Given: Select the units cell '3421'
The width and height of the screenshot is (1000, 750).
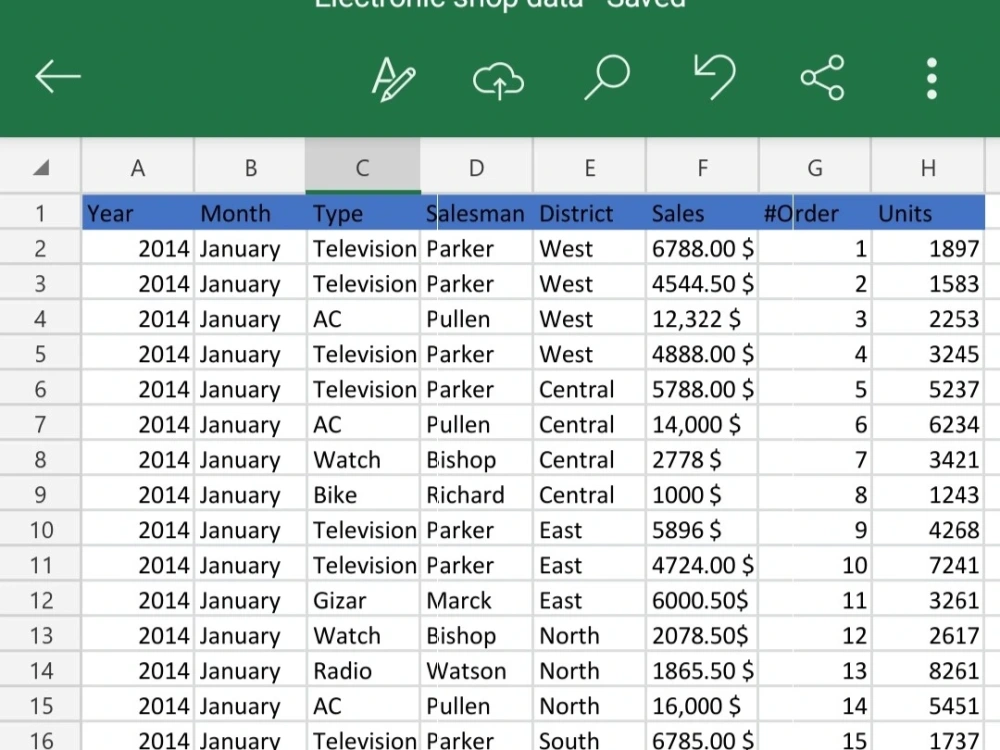Looking at the screenshot, I should tap(929, 459).
